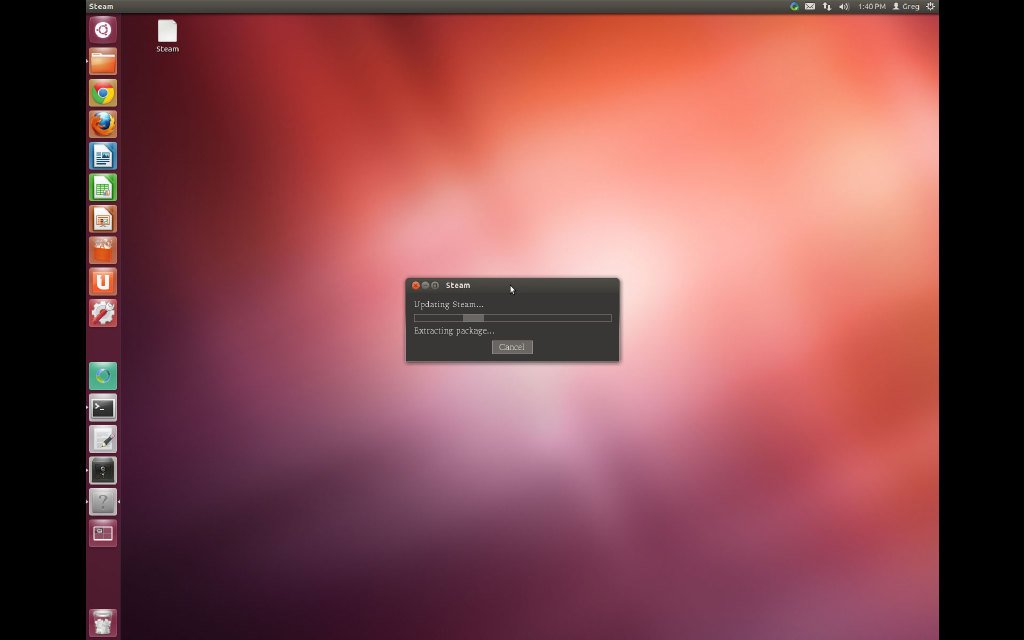This screenshot has height=640, width=1024.
Task: Open the Terminal from the launcher
Action: (103, 408)
